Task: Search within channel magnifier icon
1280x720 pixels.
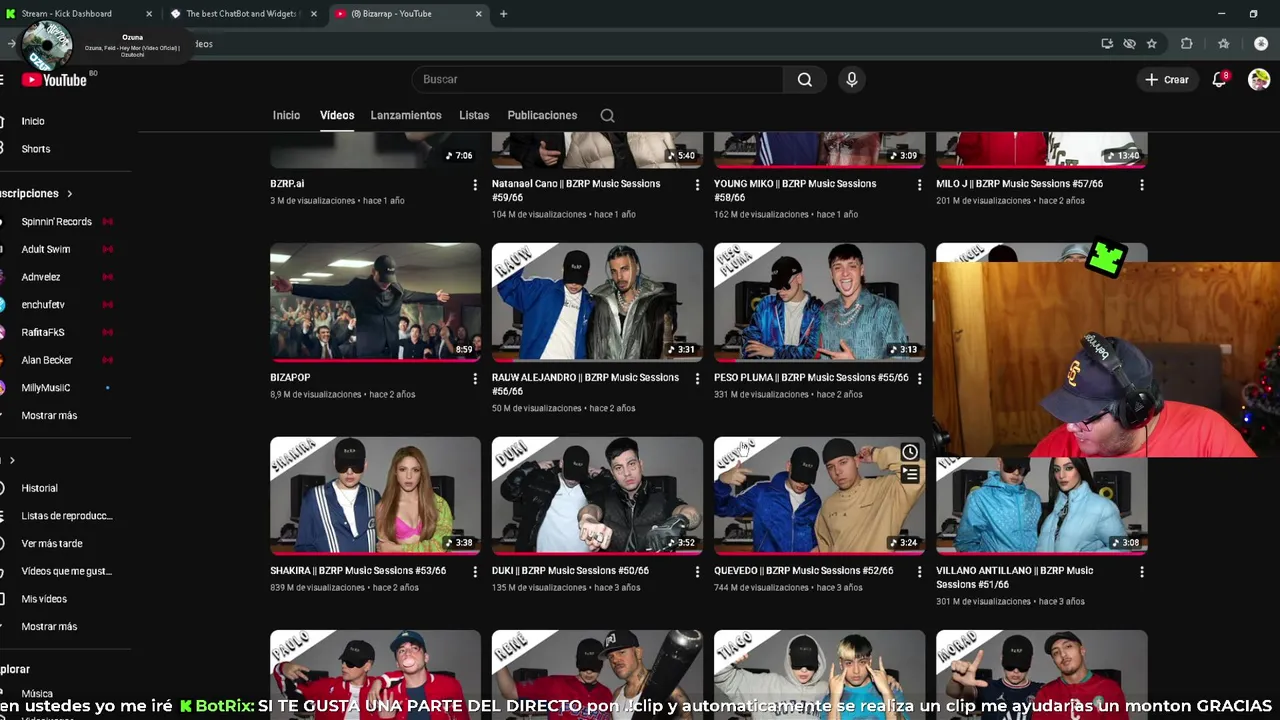Action: point(607,115)
